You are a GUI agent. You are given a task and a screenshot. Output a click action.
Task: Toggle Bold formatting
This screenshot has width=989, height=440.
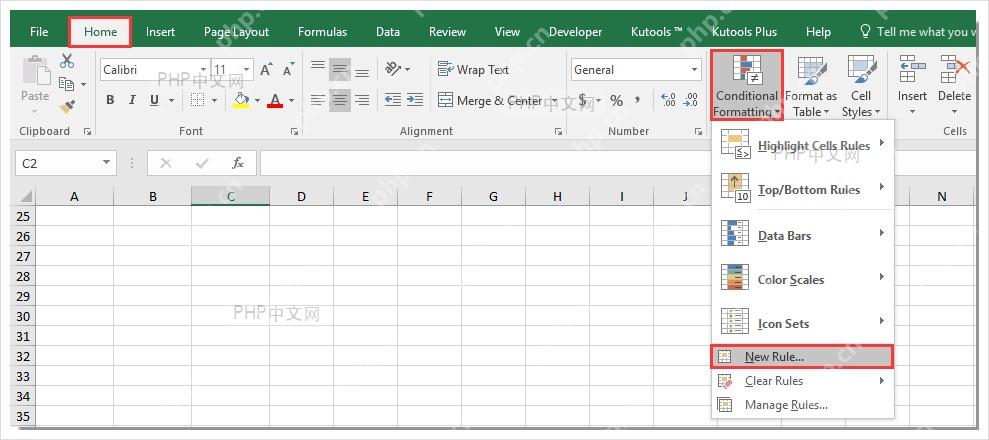point(110,100)
